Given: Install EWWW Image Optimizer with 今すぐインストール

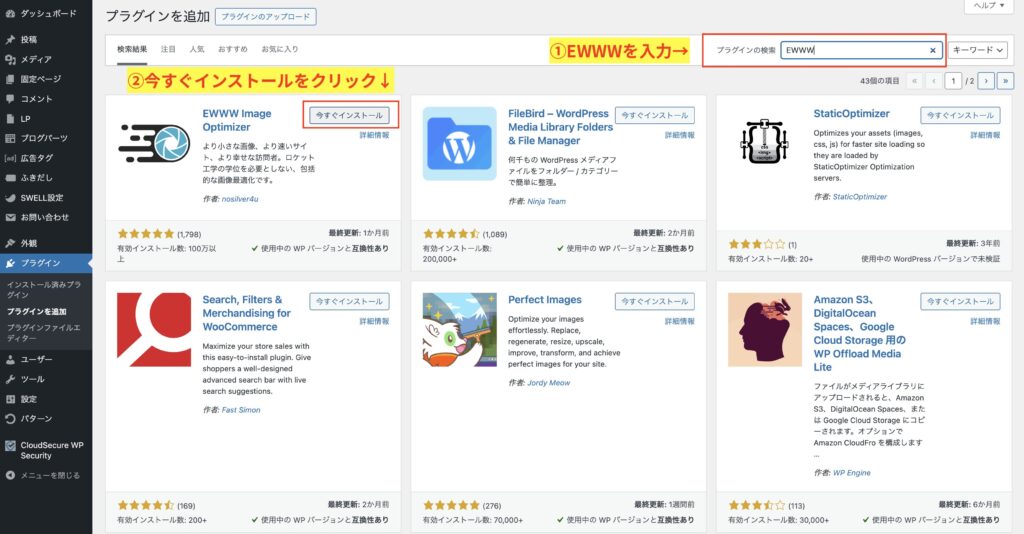Looking at the screenshot, I should point(349,115).
